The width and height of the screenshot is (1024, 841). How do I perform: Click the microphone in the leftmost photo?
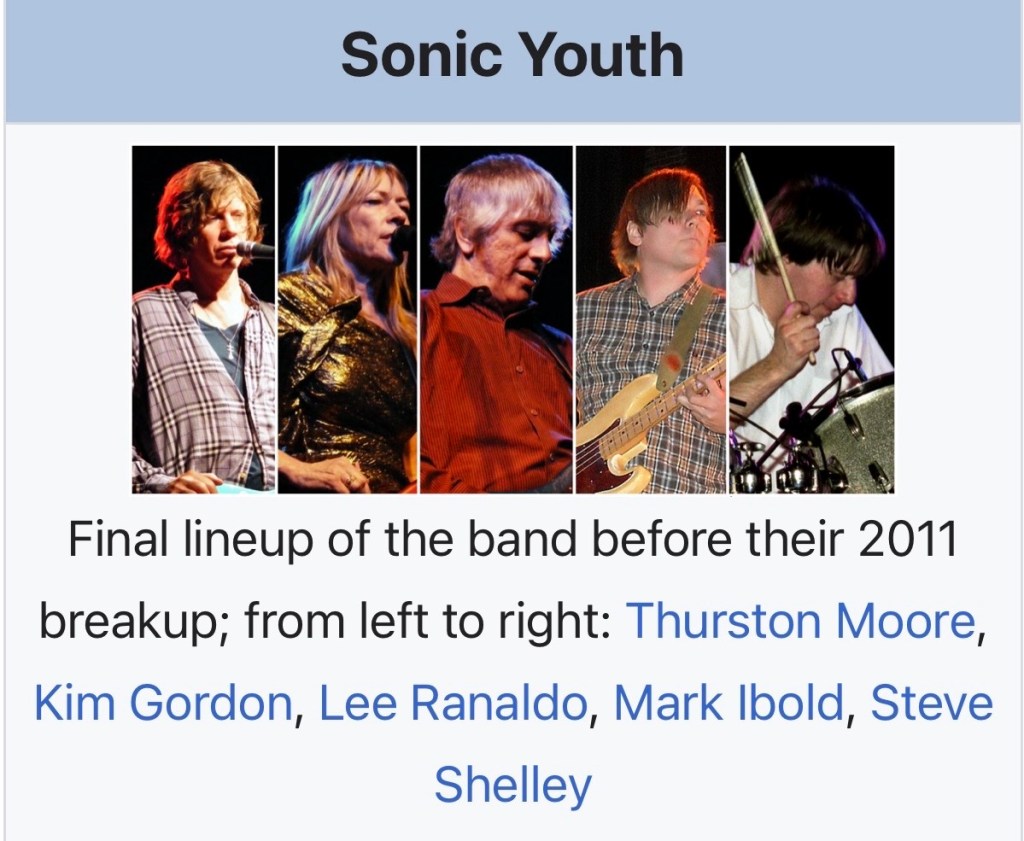tap(255, 249)
